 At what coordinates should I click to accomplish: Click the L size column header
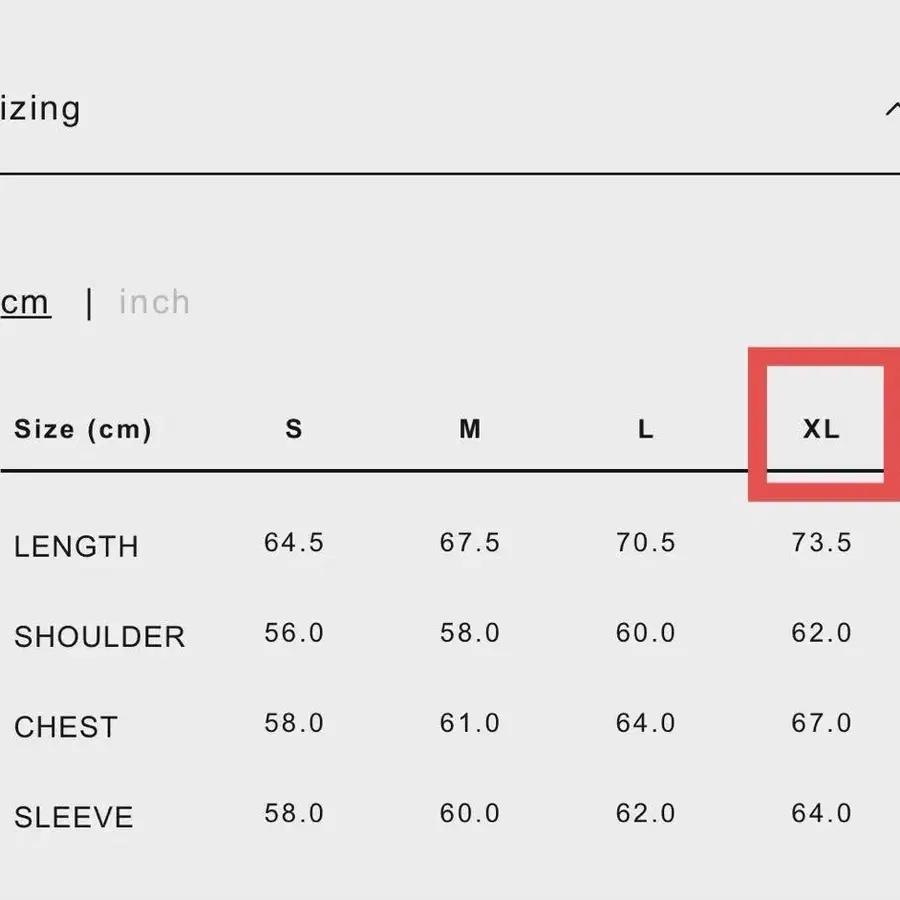click(x=645, y=430)
